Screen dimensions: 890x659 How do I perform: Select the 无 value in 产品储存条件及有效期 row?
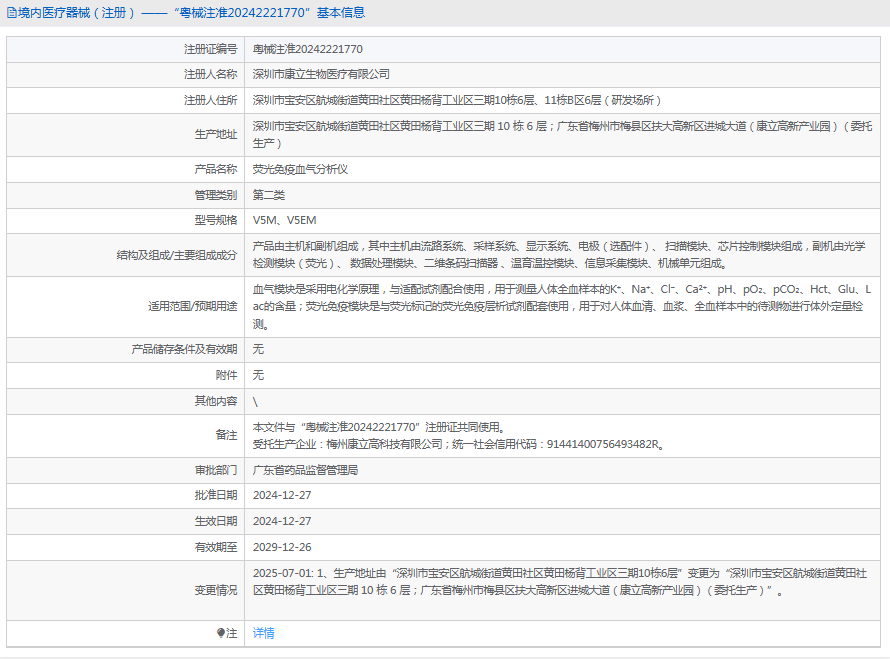pyautogui.click(x=258, y=349)
